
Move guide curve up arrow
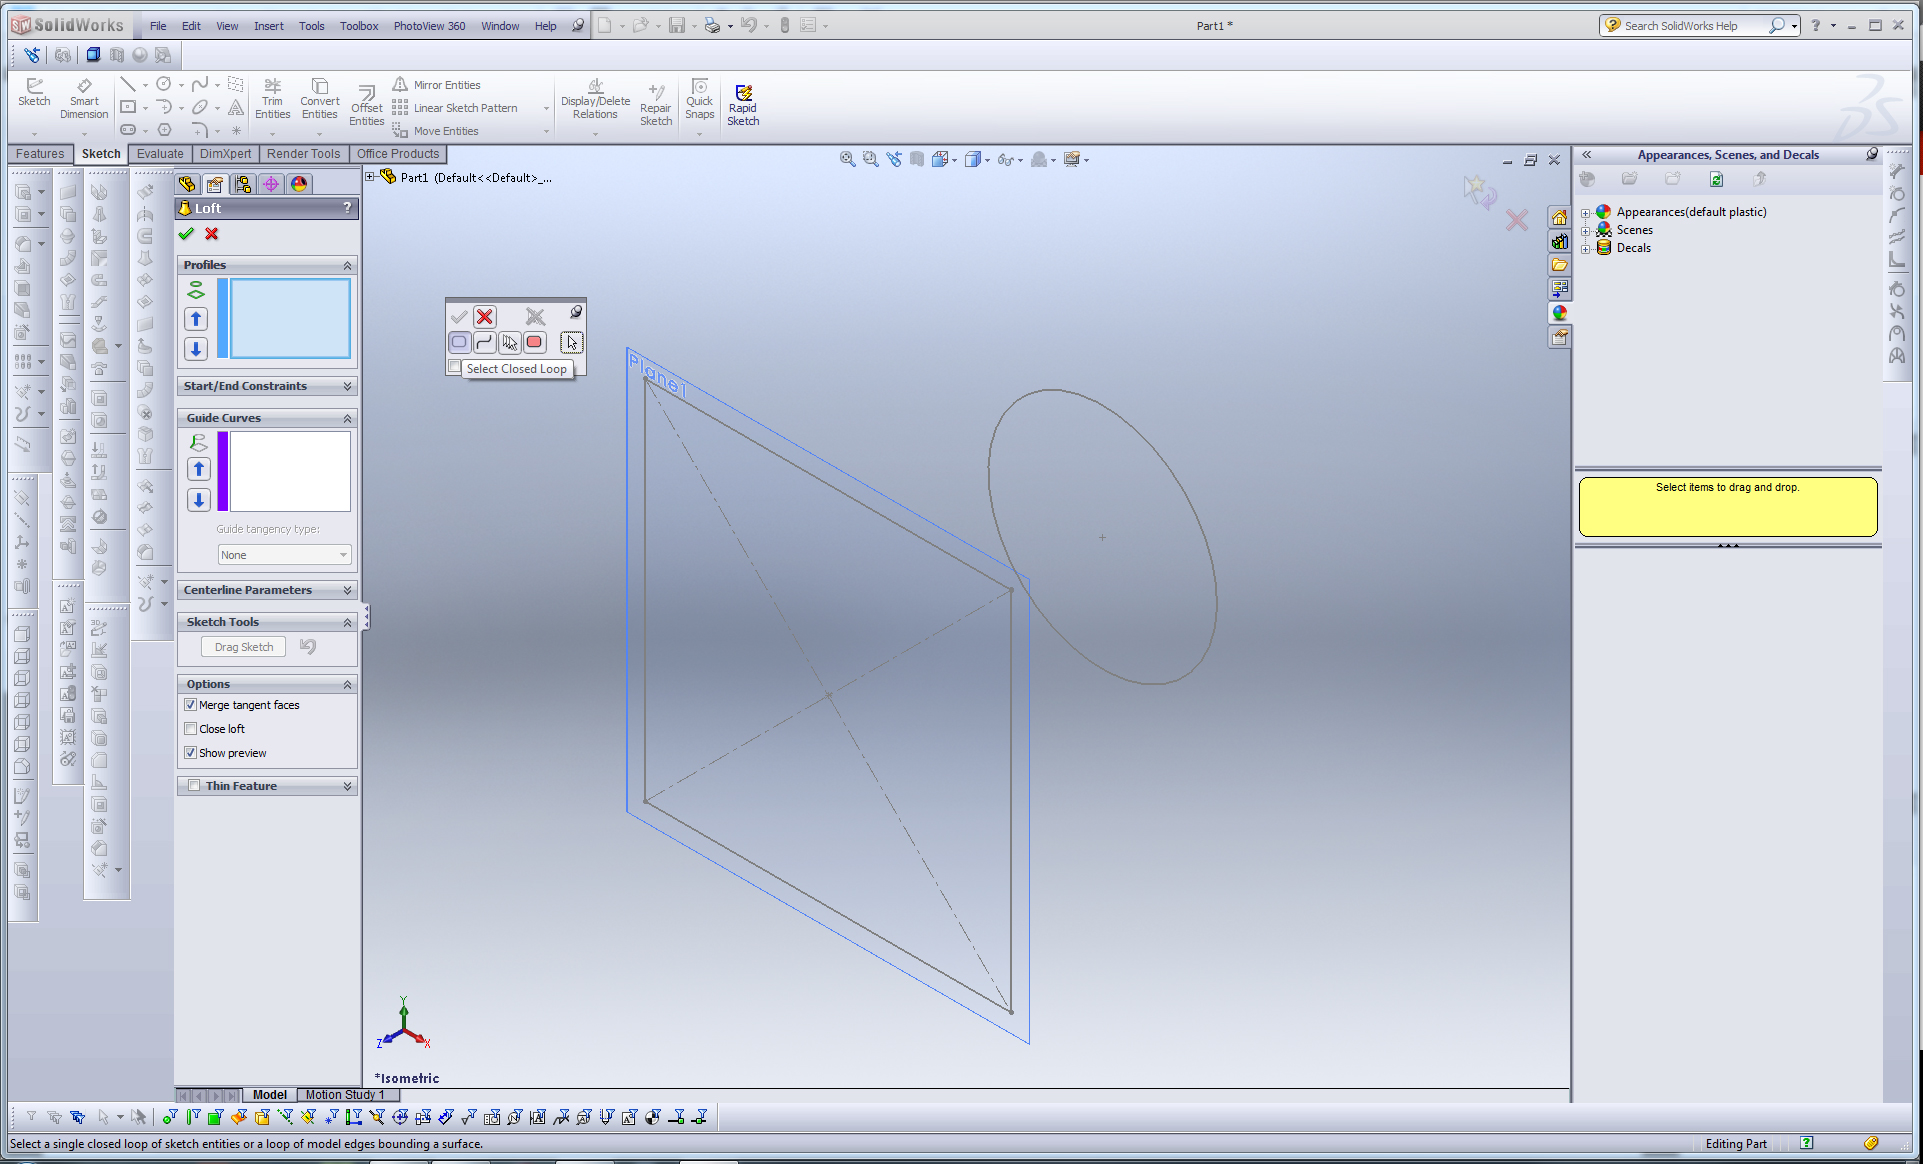tap(199, 469)
